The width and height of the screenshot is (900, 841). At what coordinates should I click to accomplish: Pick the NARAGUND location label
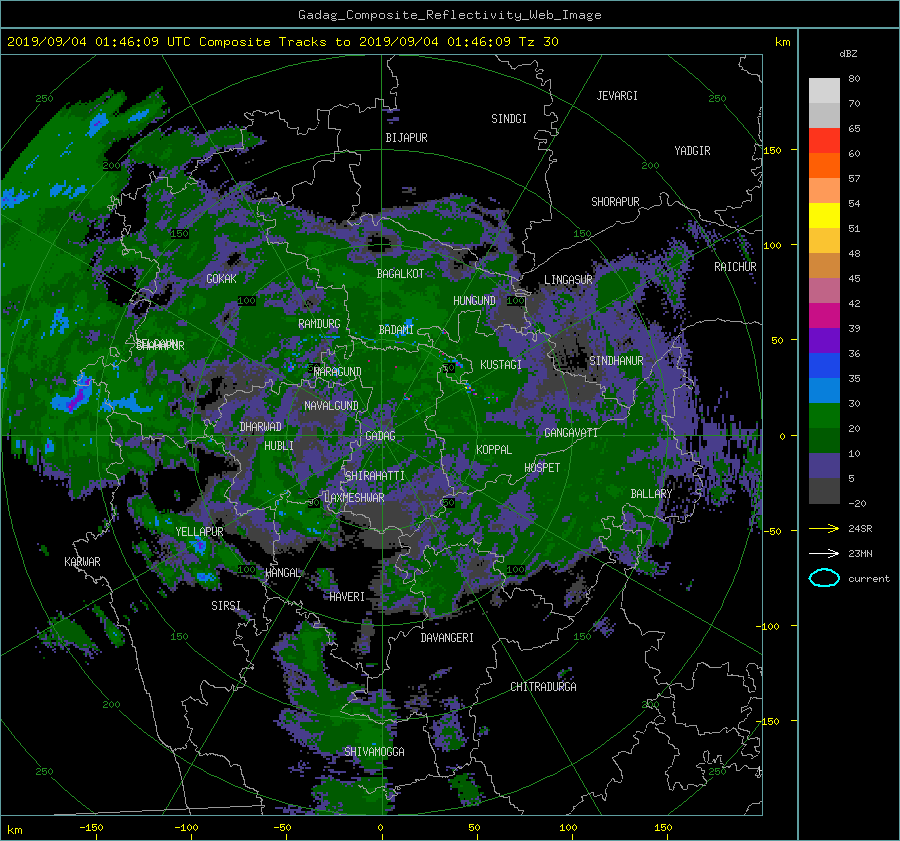[338, 372]
